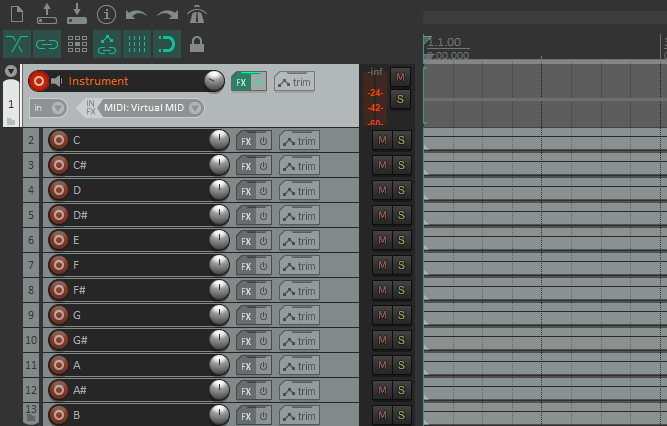Viewport: 667px width, 426px height.
Task: Arm record on the F# track
Action: click(x=58, y=290)
